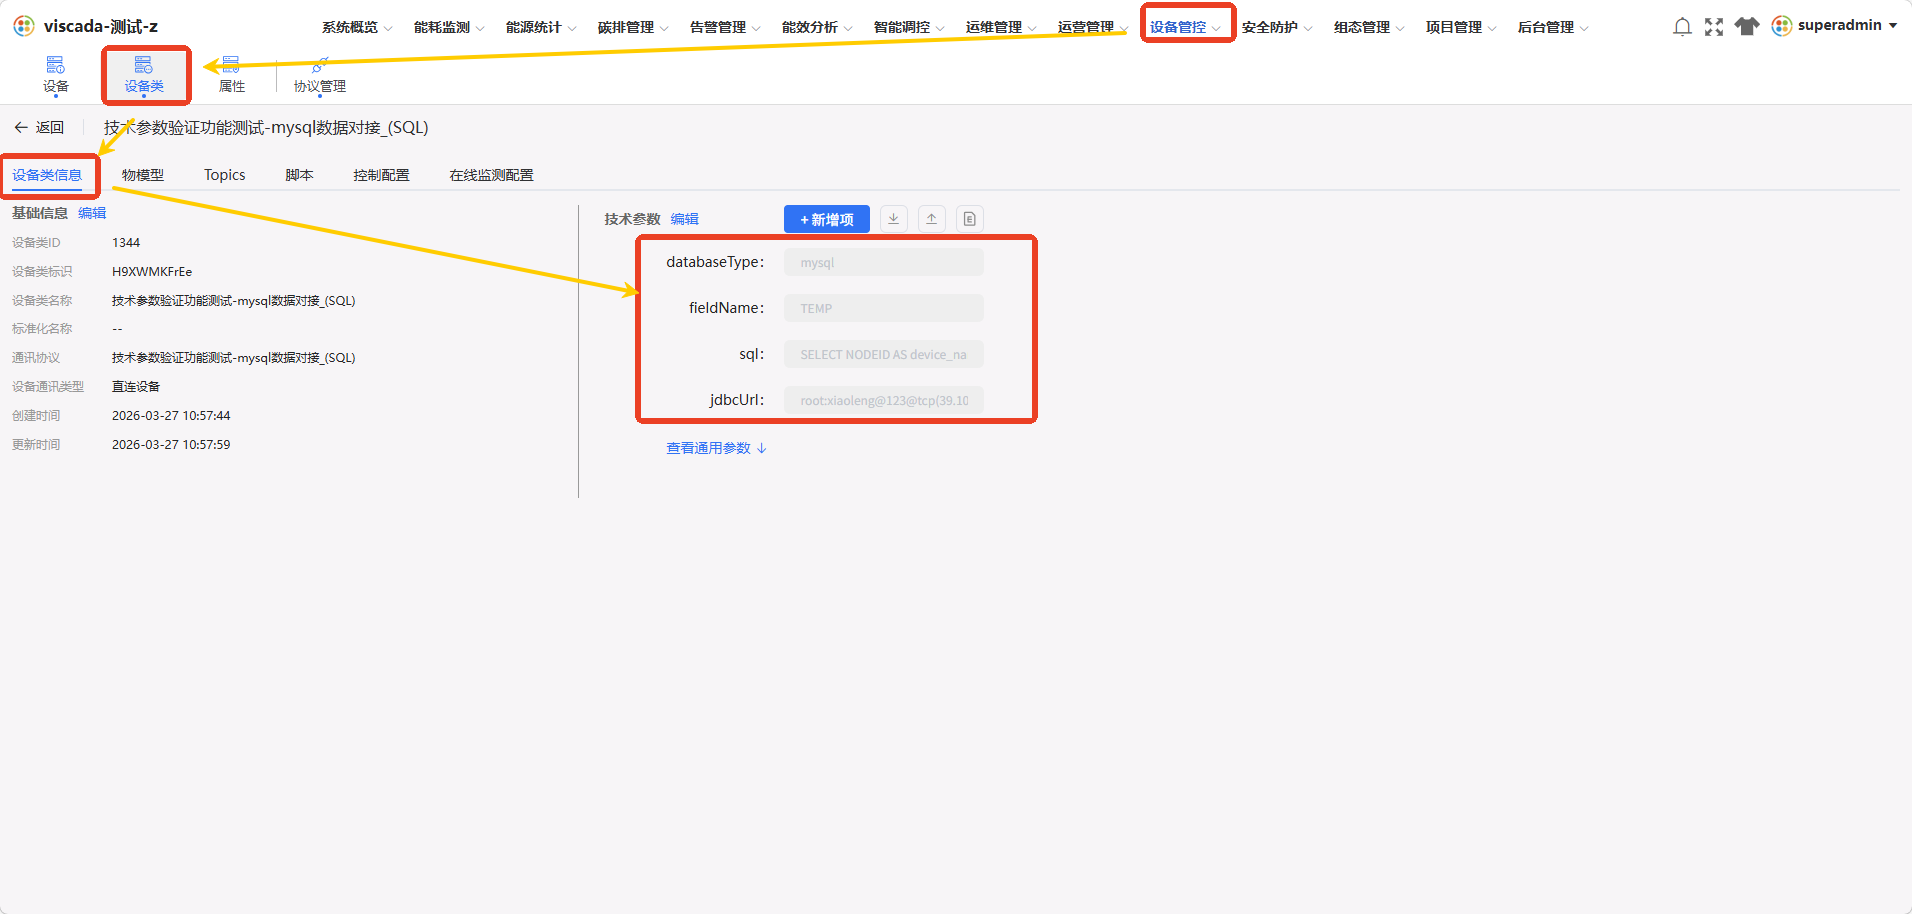Click the fieldName input field

tap(884, 308)
